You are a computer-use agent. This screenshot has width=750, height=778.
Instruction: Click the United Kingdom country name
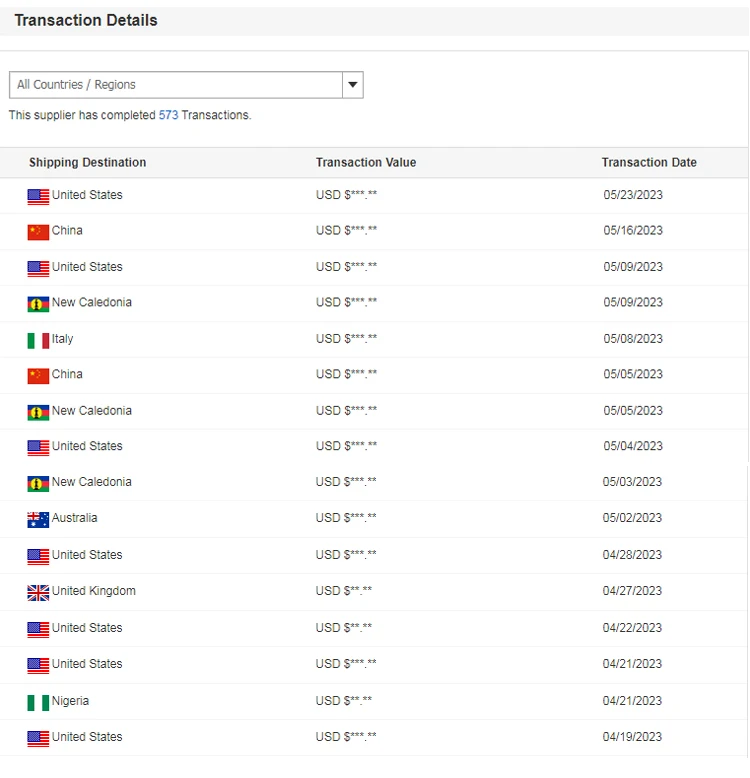click(x=94, y=591)
